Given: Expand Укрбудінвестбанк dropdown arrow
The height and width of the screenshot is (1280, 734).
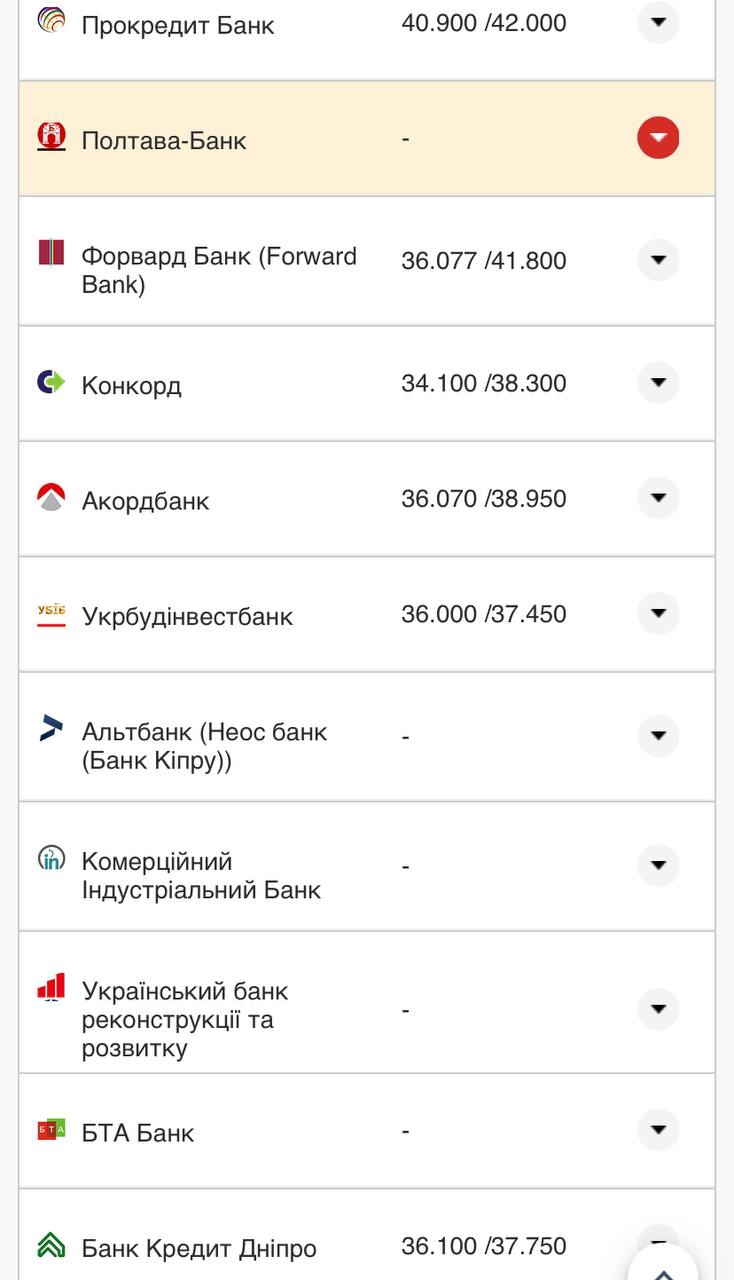Looking at the screenshot, I should (x=658, y=614).
